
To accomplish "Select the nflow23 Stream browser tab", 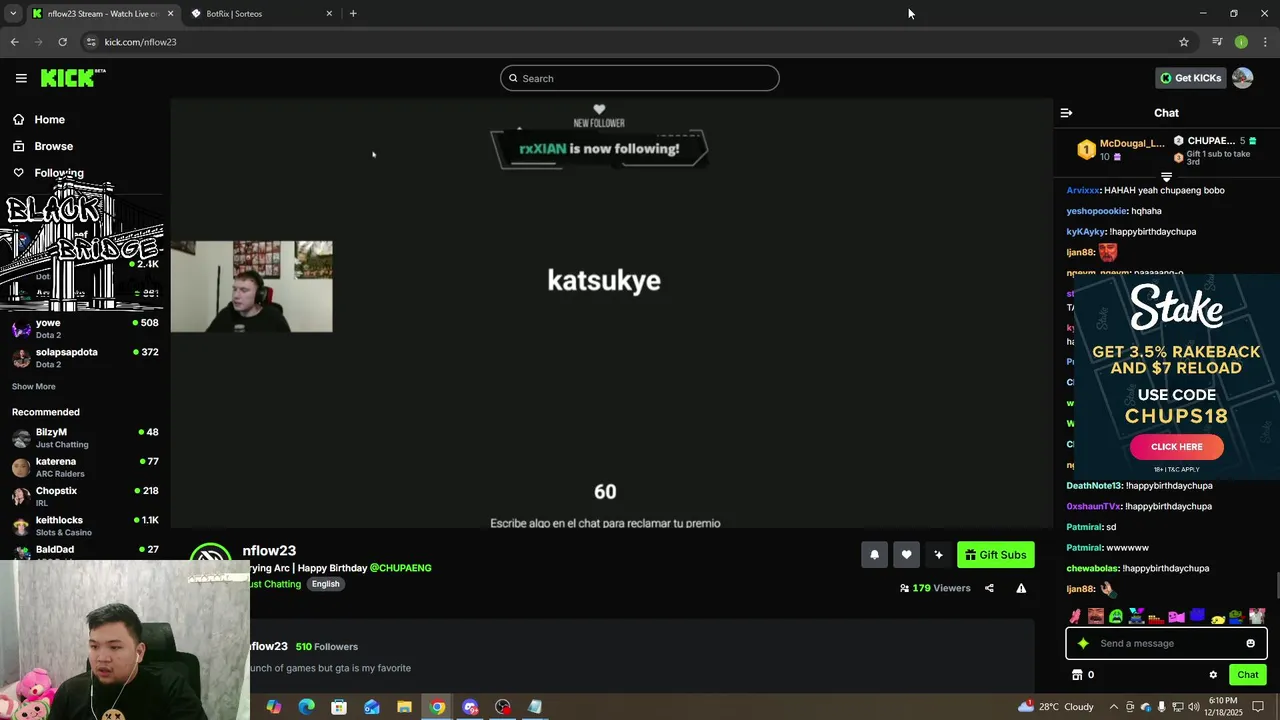I will coord(101,14).
